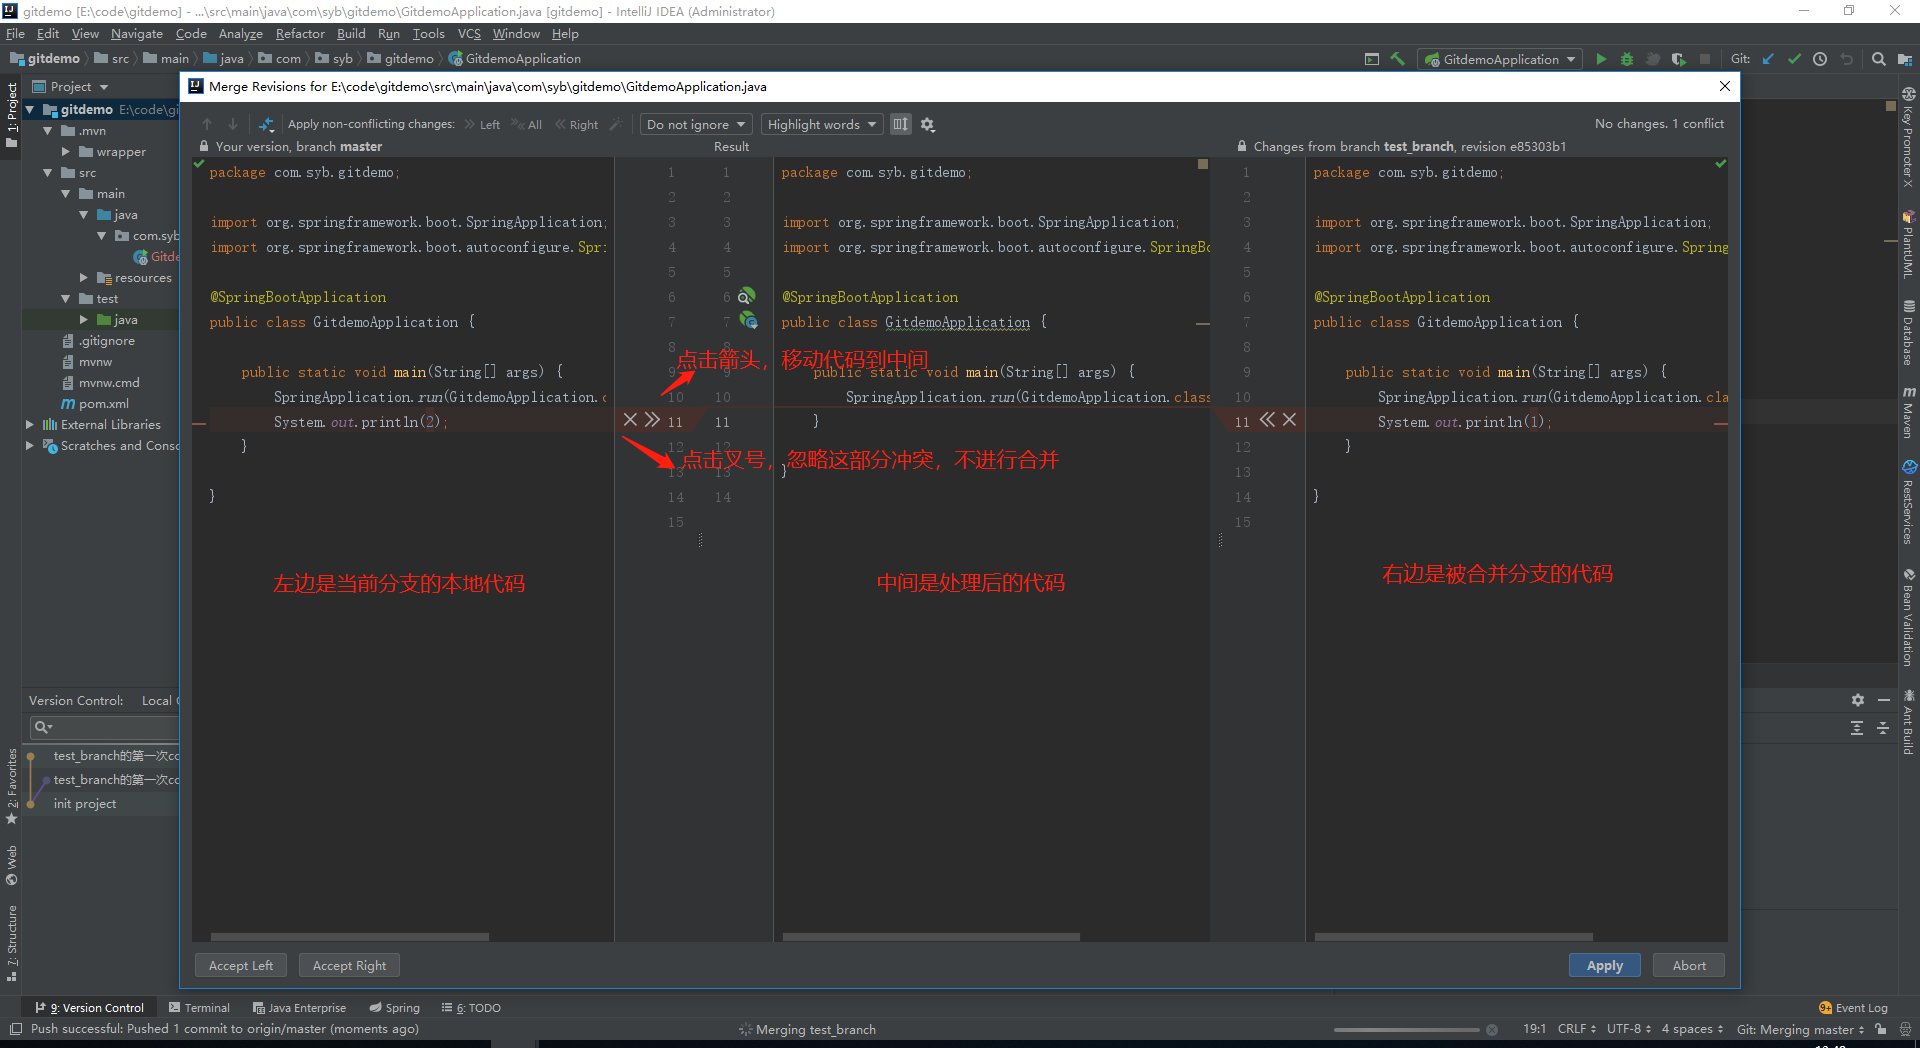Open project structure folder icon
This screenshot has height=1048, width=1920.
tap(1905, 59)
